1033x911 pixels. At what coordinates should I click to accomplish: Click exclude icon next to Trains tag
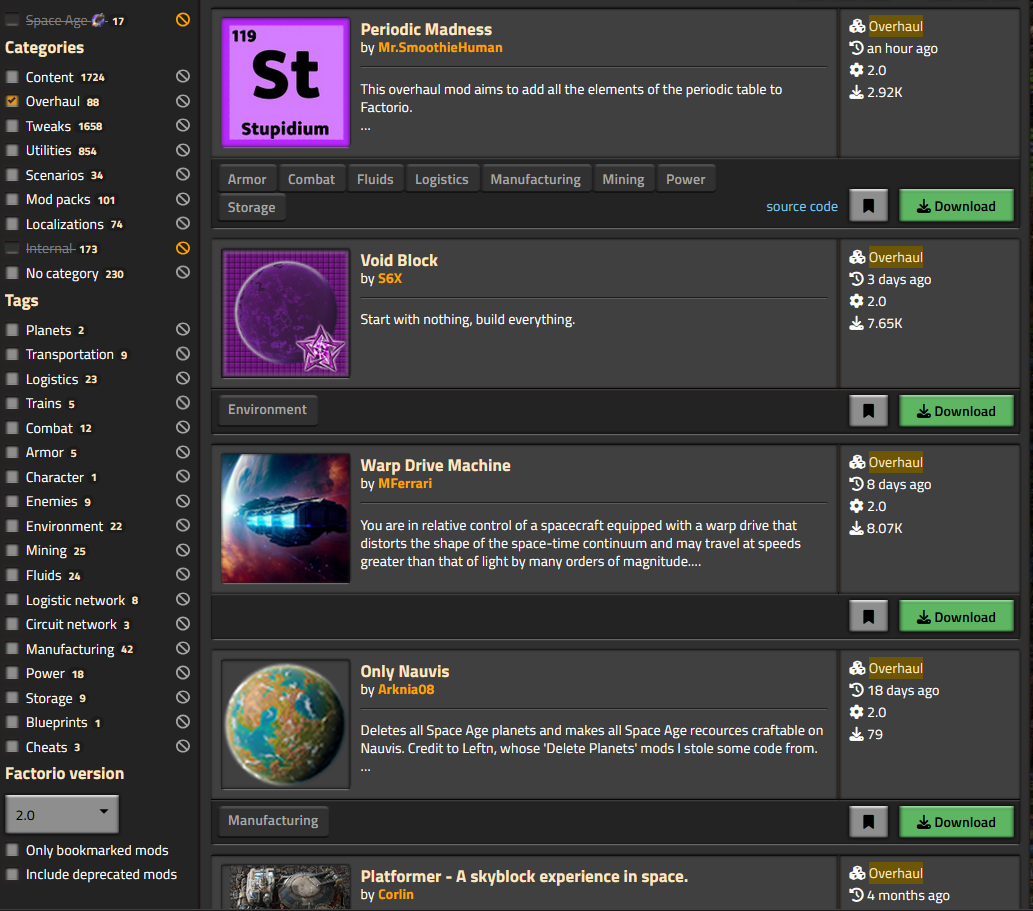182,403
